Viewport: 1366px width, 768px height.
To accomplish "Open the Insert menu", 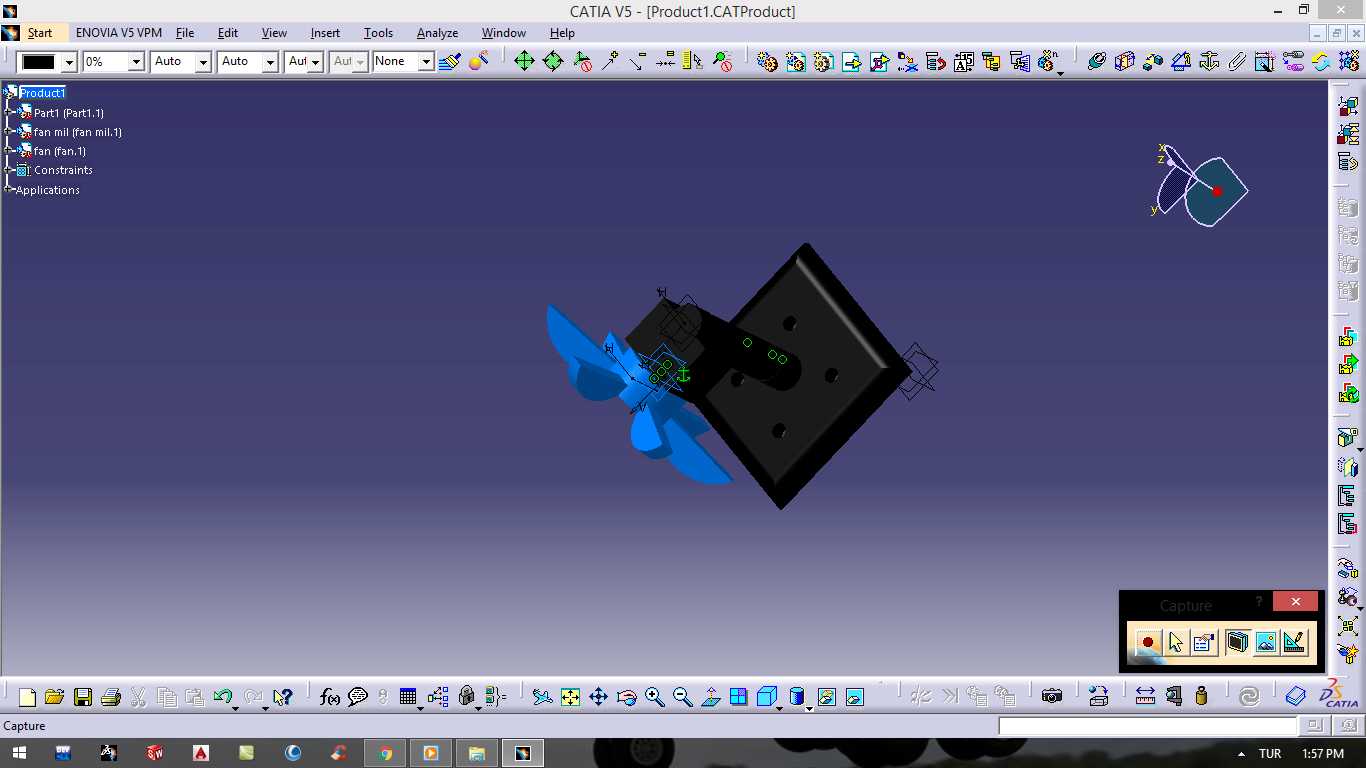I will click(325, 33).
